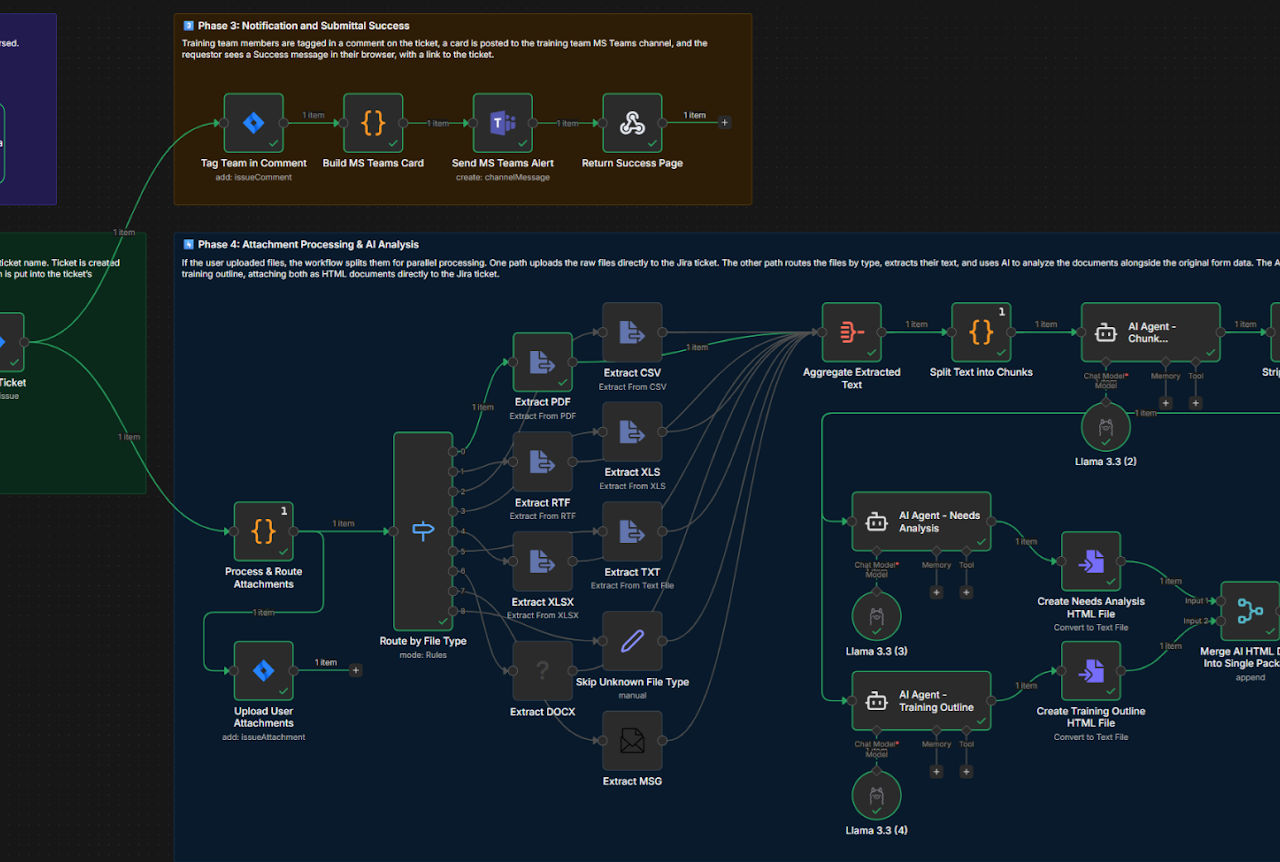Open the Return Success Page webhook node

tap(632, 123)
